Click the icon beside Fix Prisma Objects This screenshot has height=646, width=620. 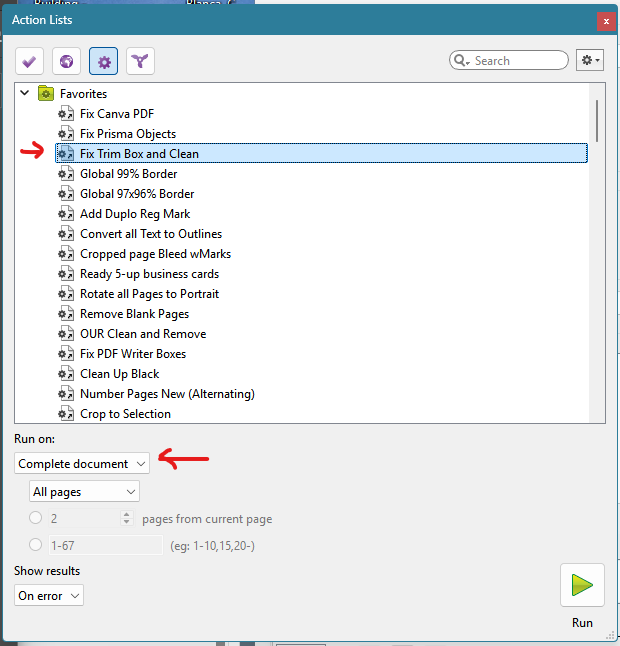pos(66,133)
